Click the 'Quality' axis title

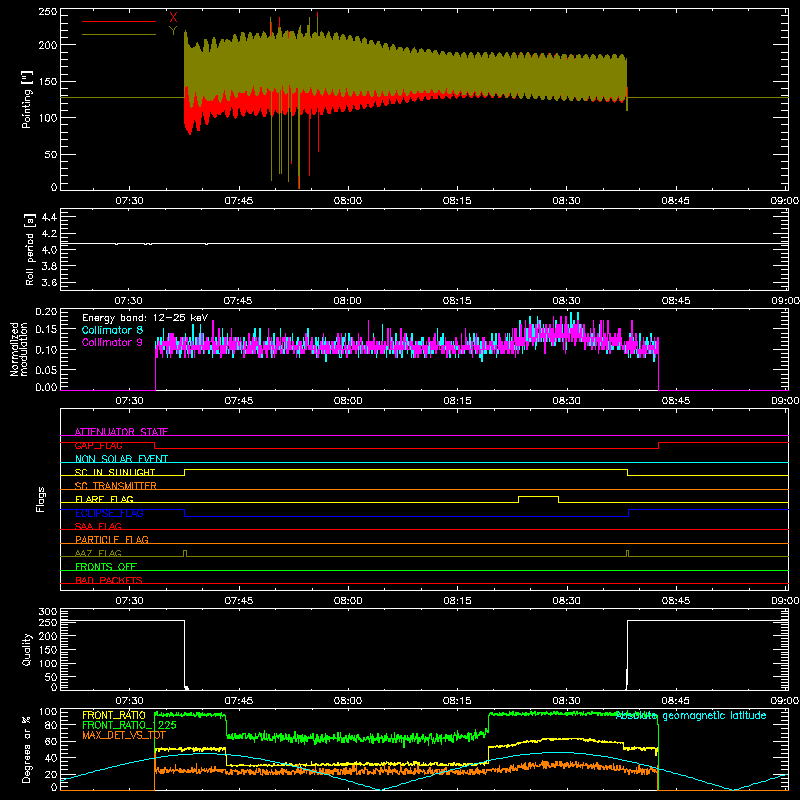click(x=27, y=649)
